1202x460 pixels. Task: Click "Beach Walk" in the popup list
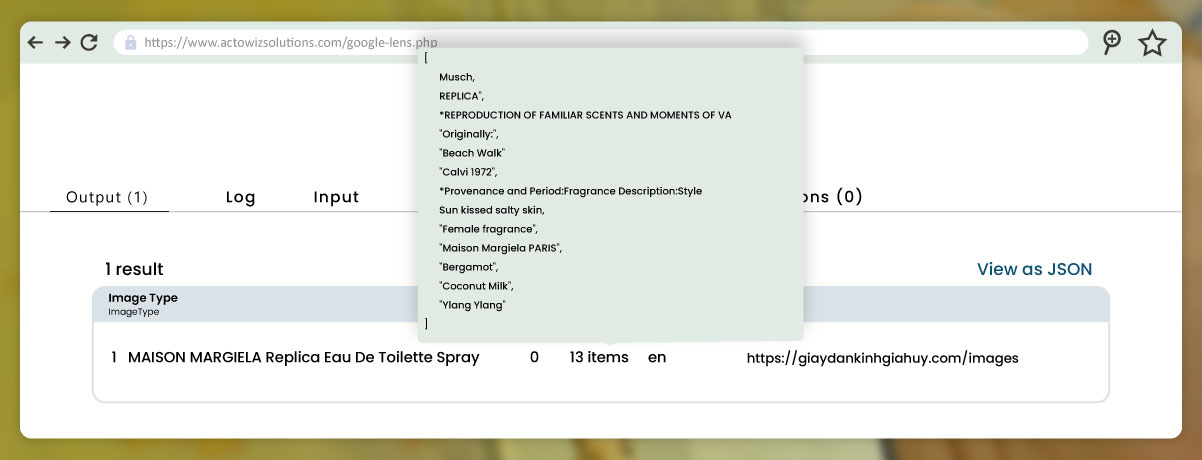tap(472, 153)
